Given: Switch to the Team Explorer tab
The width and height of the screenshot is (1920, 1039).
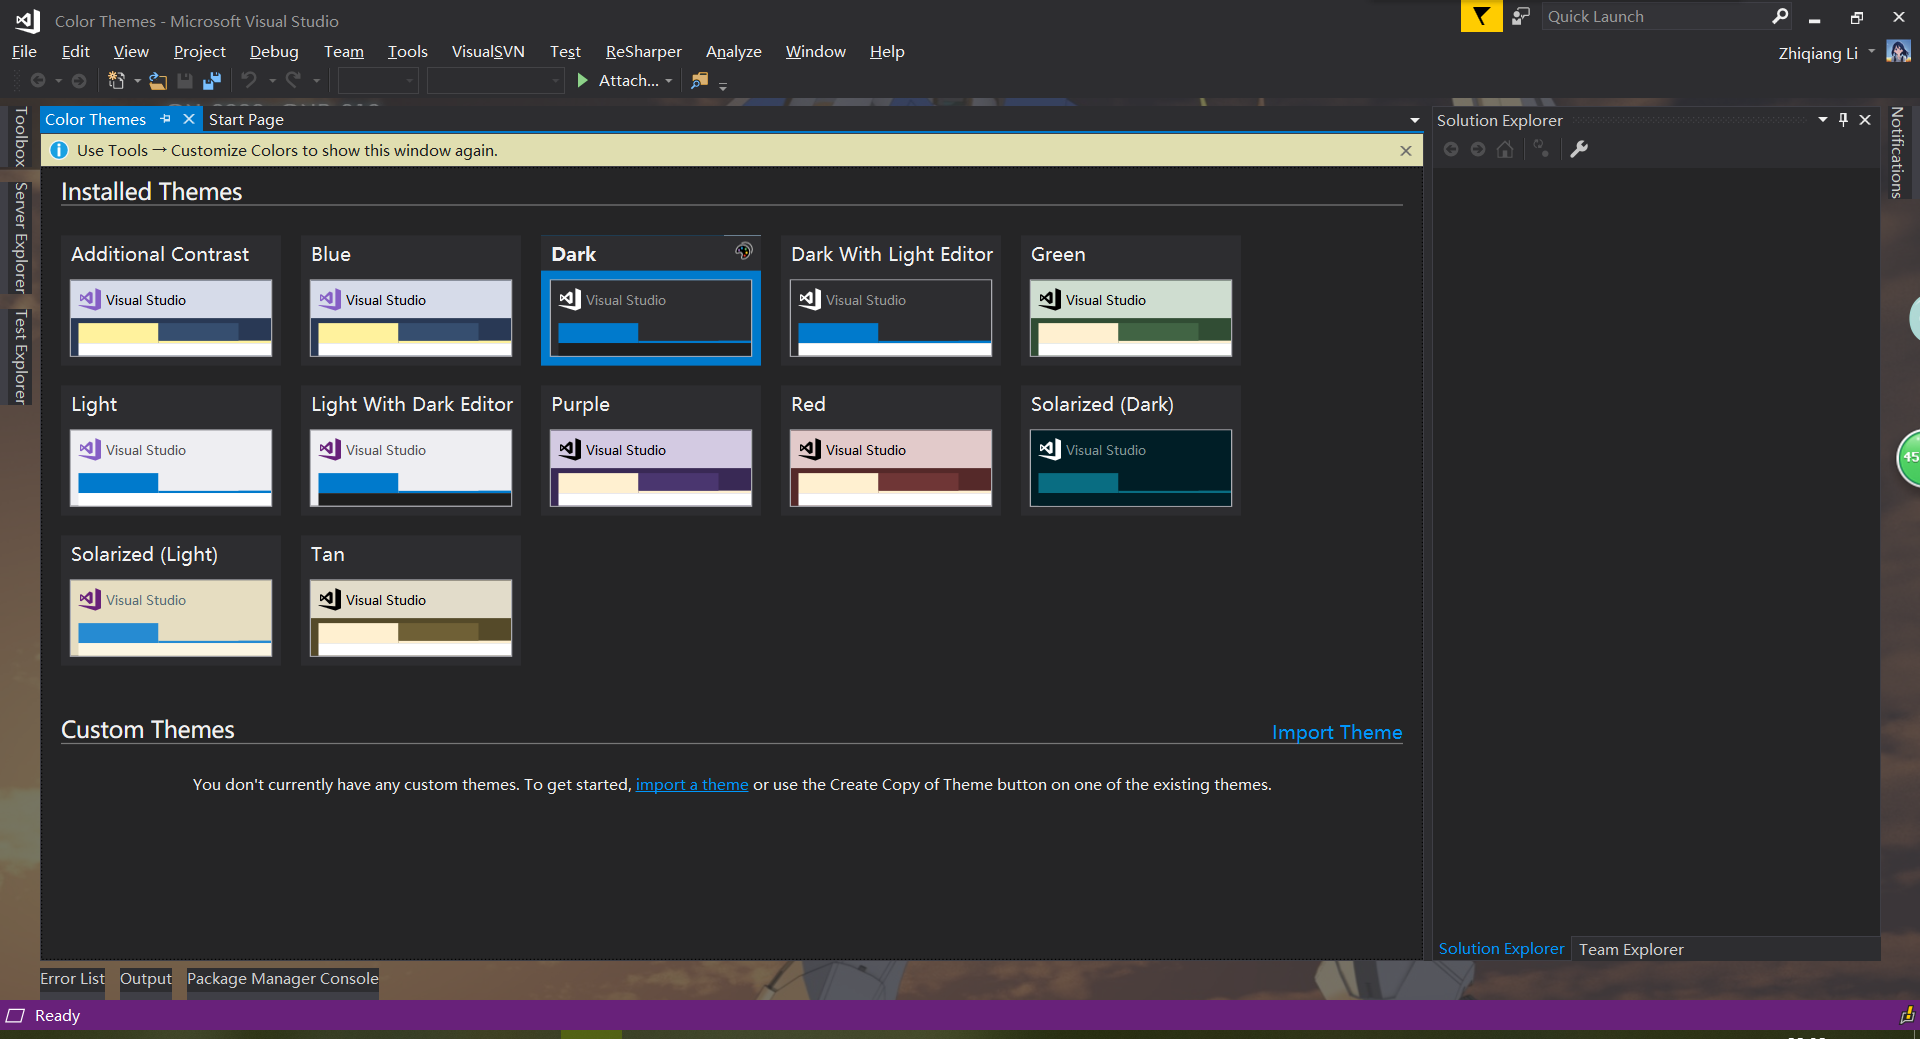Looking at the screenshot, I should 1630,949.
